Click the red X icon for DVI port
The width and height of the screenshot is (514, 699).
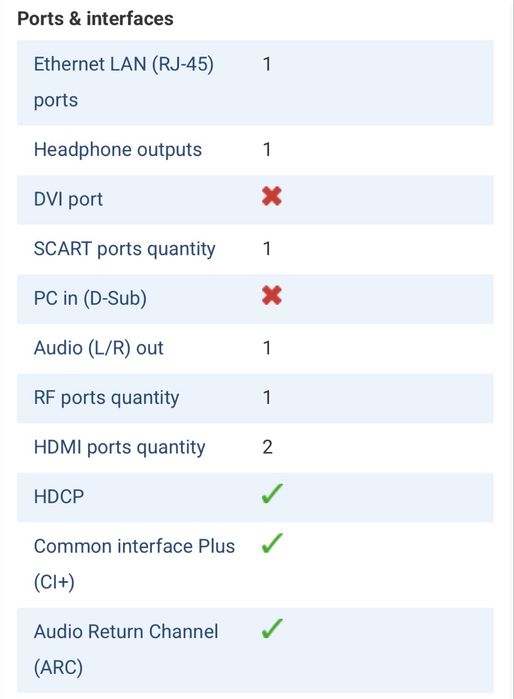point(271,196)
